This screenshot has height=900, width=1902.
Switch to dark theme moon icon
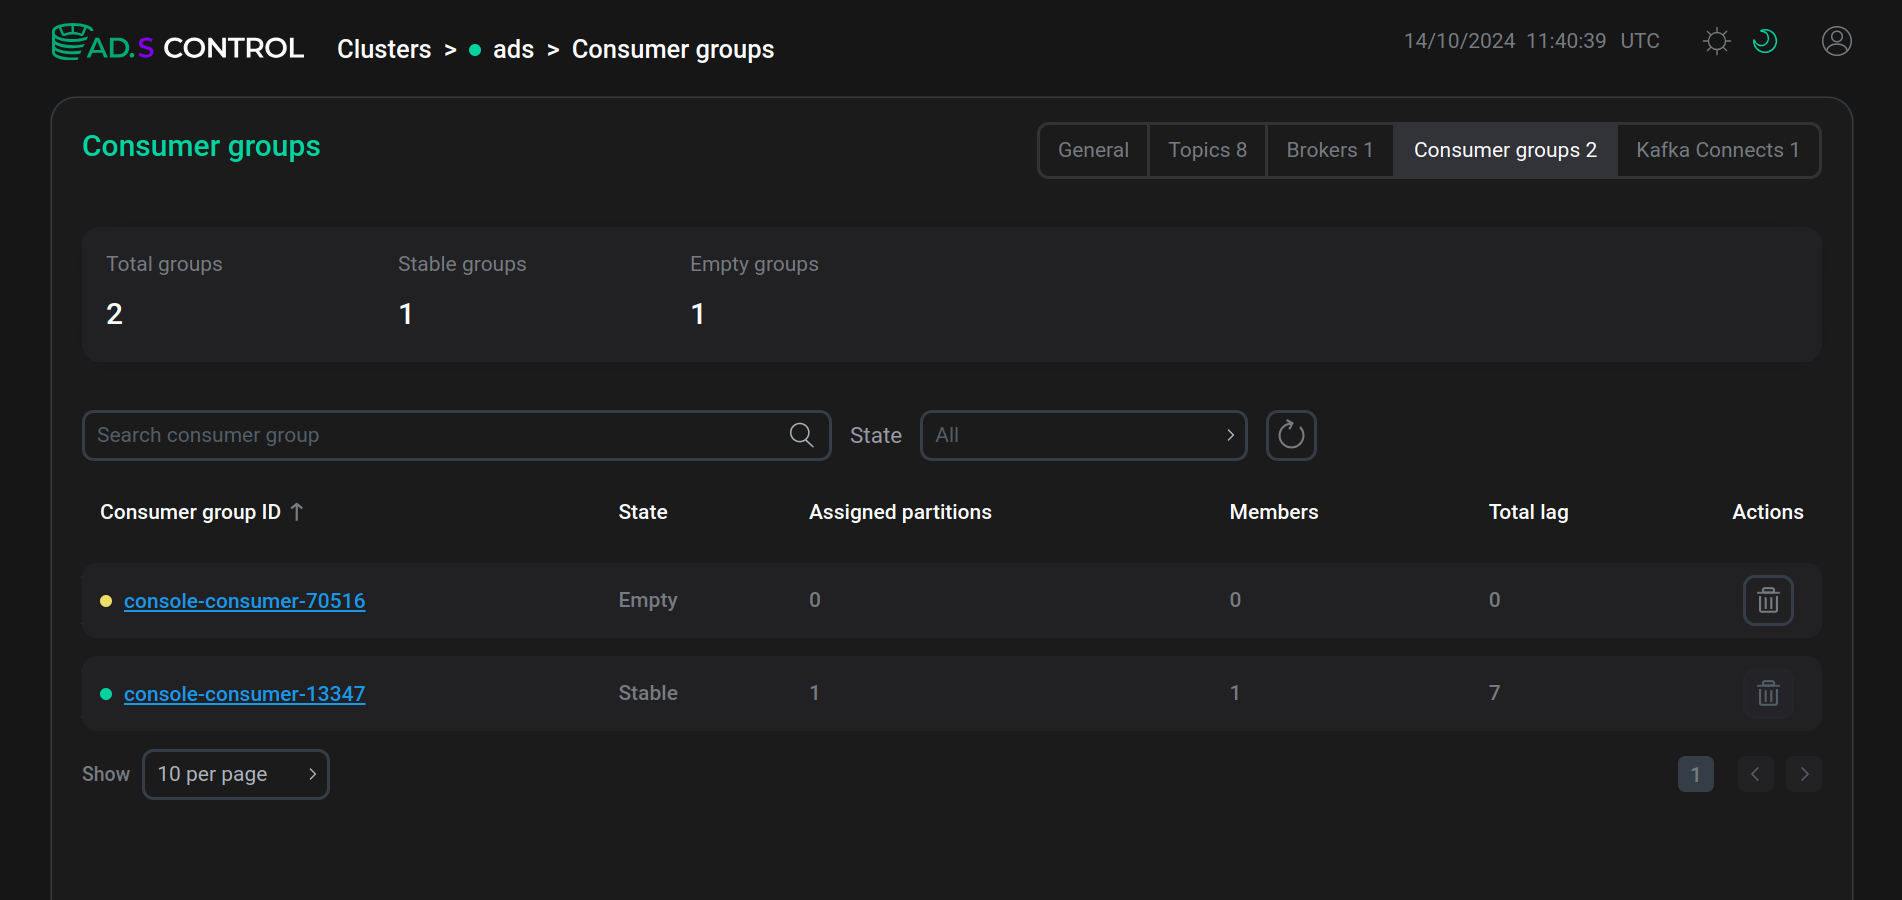pos(1765,41)
